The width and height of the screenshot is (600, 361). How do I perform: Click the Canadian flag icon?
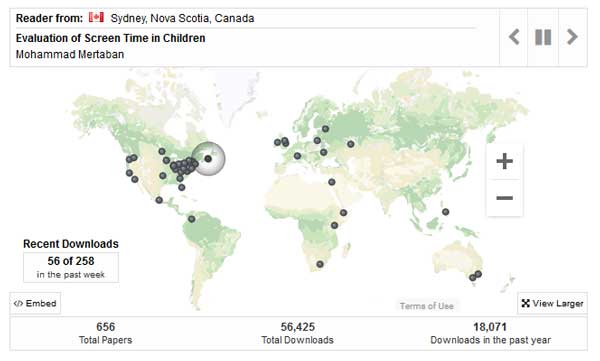pyautogui.click(x=96, y=18)
